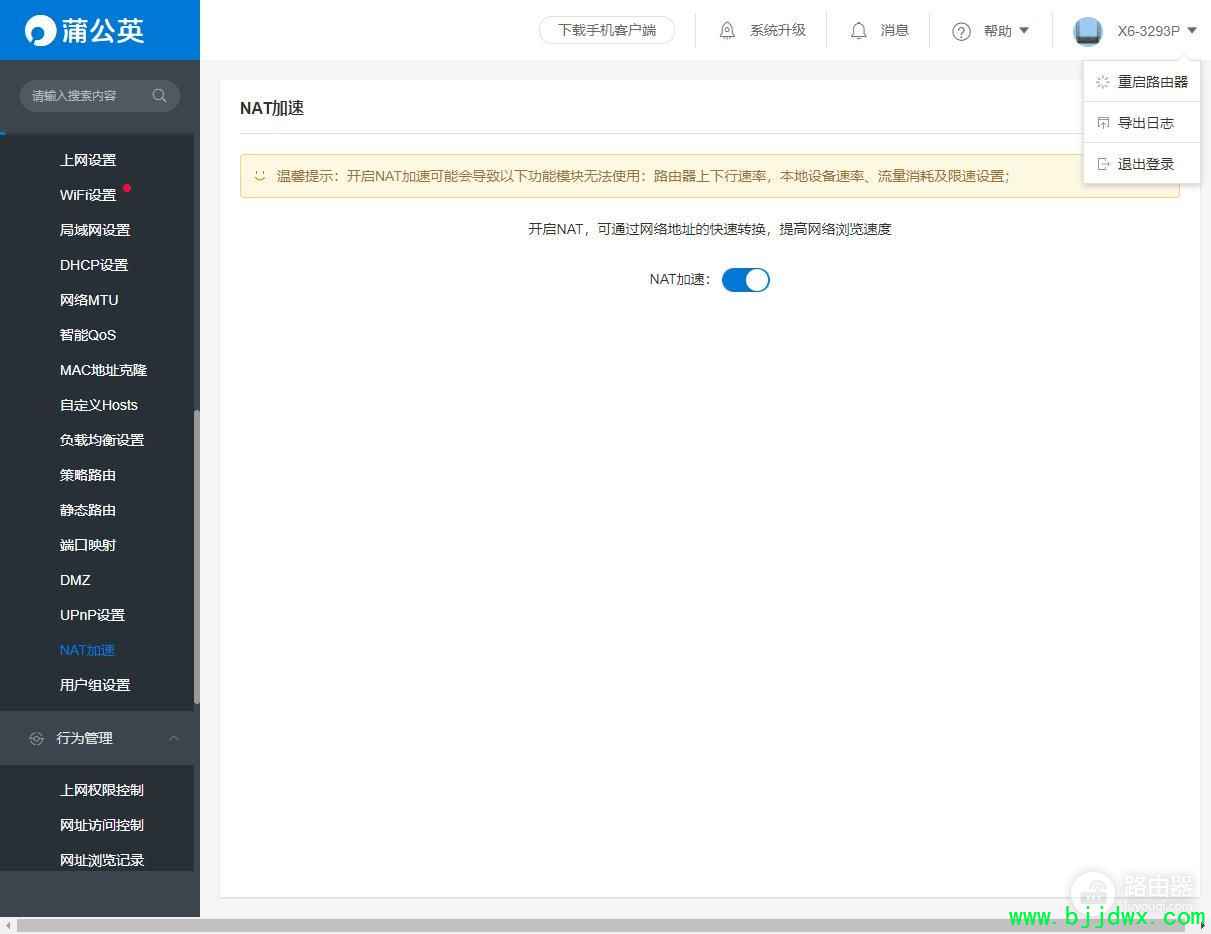Click the 系统升级 rocket icon
This screenshot has height=934, width=1211.
click(728, 31)
